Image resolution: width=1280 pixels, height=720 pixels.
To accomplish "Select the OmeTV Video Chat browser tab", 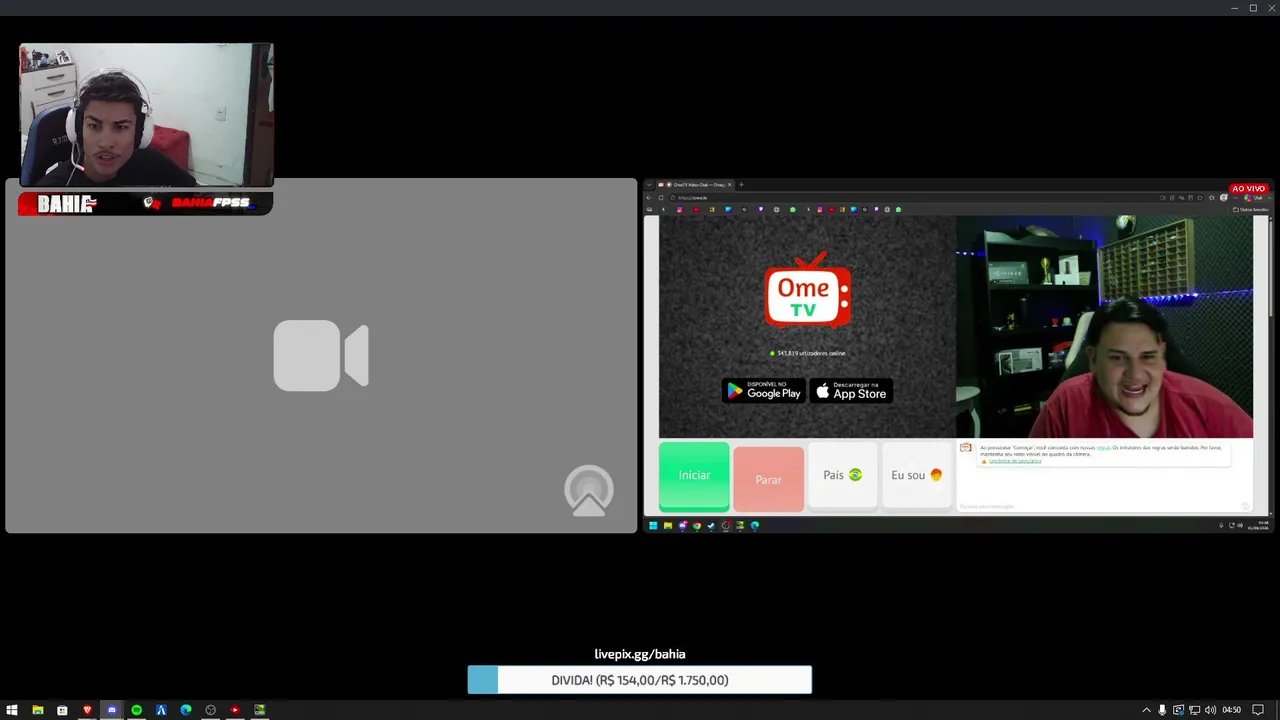I will click(x=695, y=185).
